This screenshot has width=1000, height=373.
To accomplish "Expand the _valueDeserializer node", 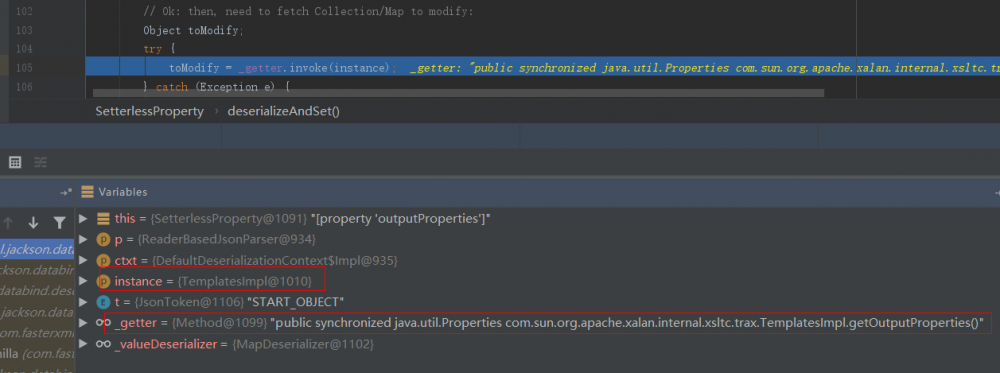I will (x=83, y=344).
